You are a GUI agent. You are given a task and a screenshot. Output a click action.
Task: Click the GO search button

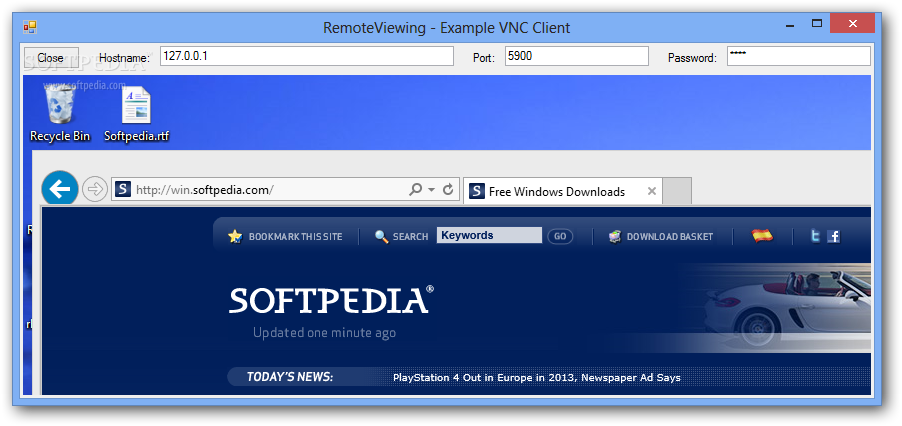[x=560, y=236]
